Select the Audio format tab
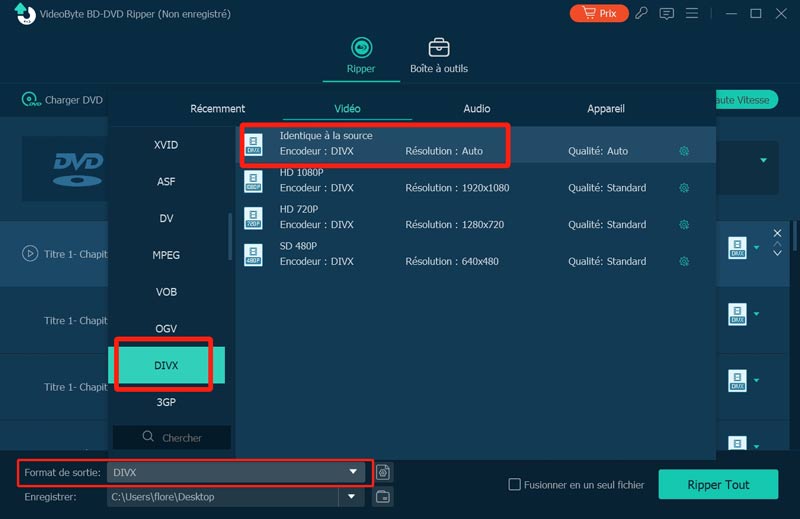800x519 pixels. (x=477, y=109)
